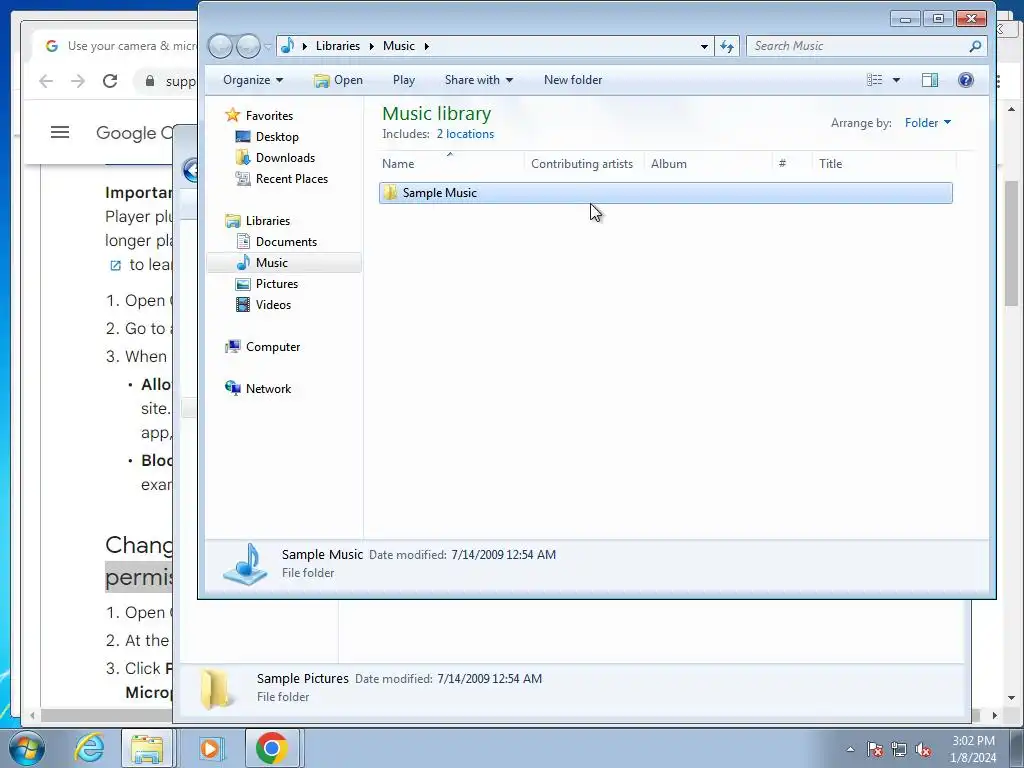Click the music note icon in address bar

287,46
